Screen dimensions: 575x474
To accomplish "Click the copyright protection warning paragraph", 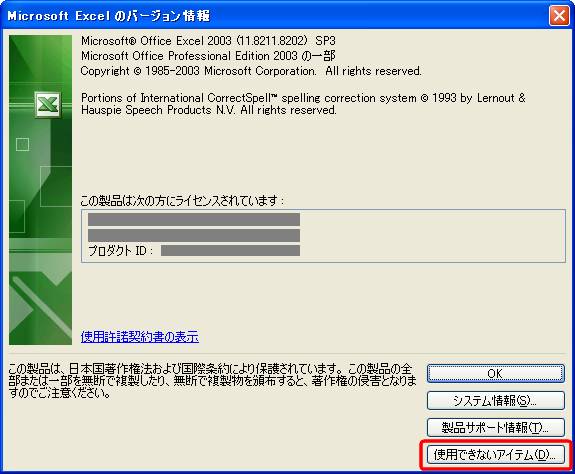I will click(x=213, y=381).
